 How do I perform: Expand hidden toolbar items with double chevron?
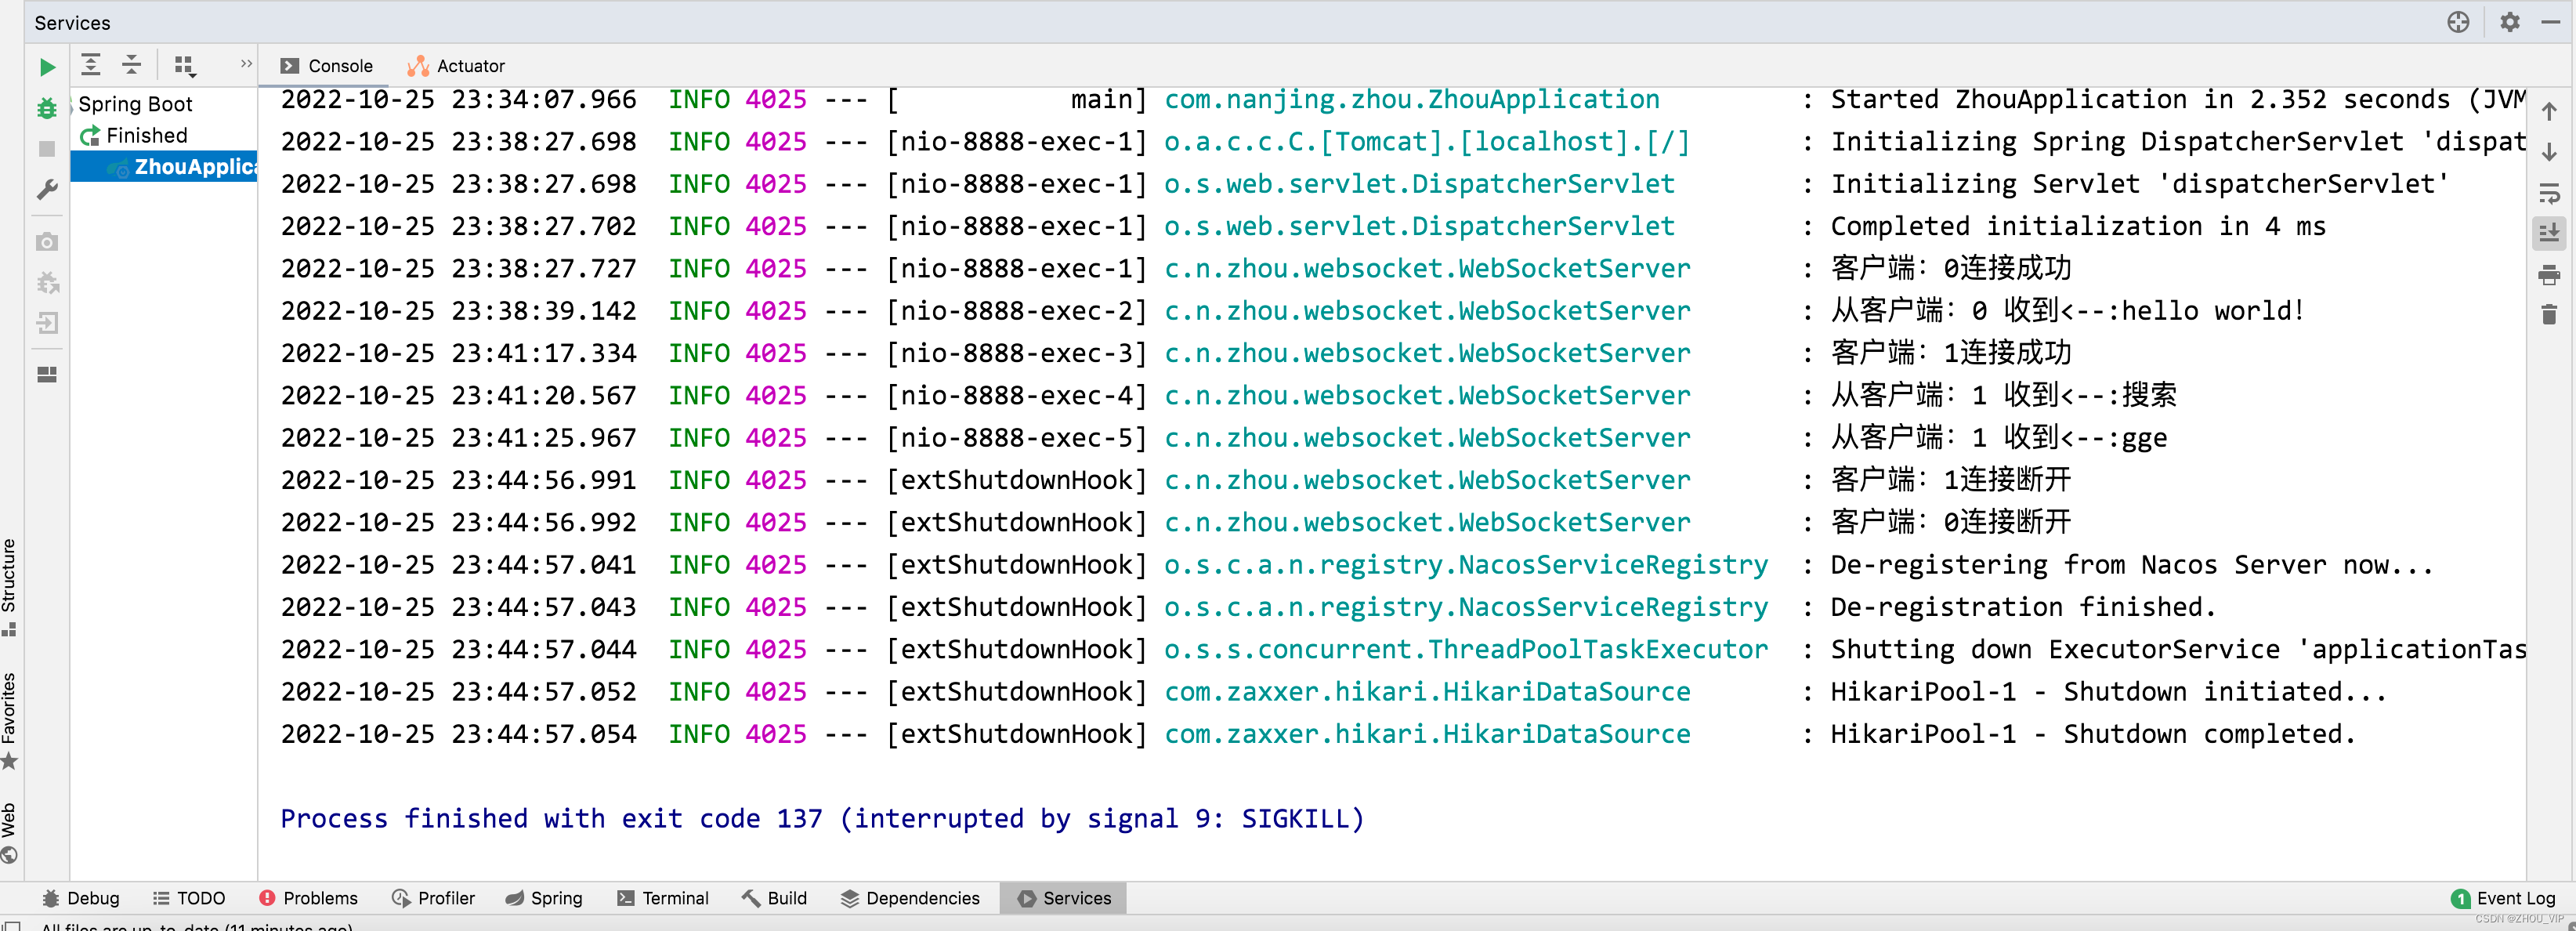tap(246, 64)
